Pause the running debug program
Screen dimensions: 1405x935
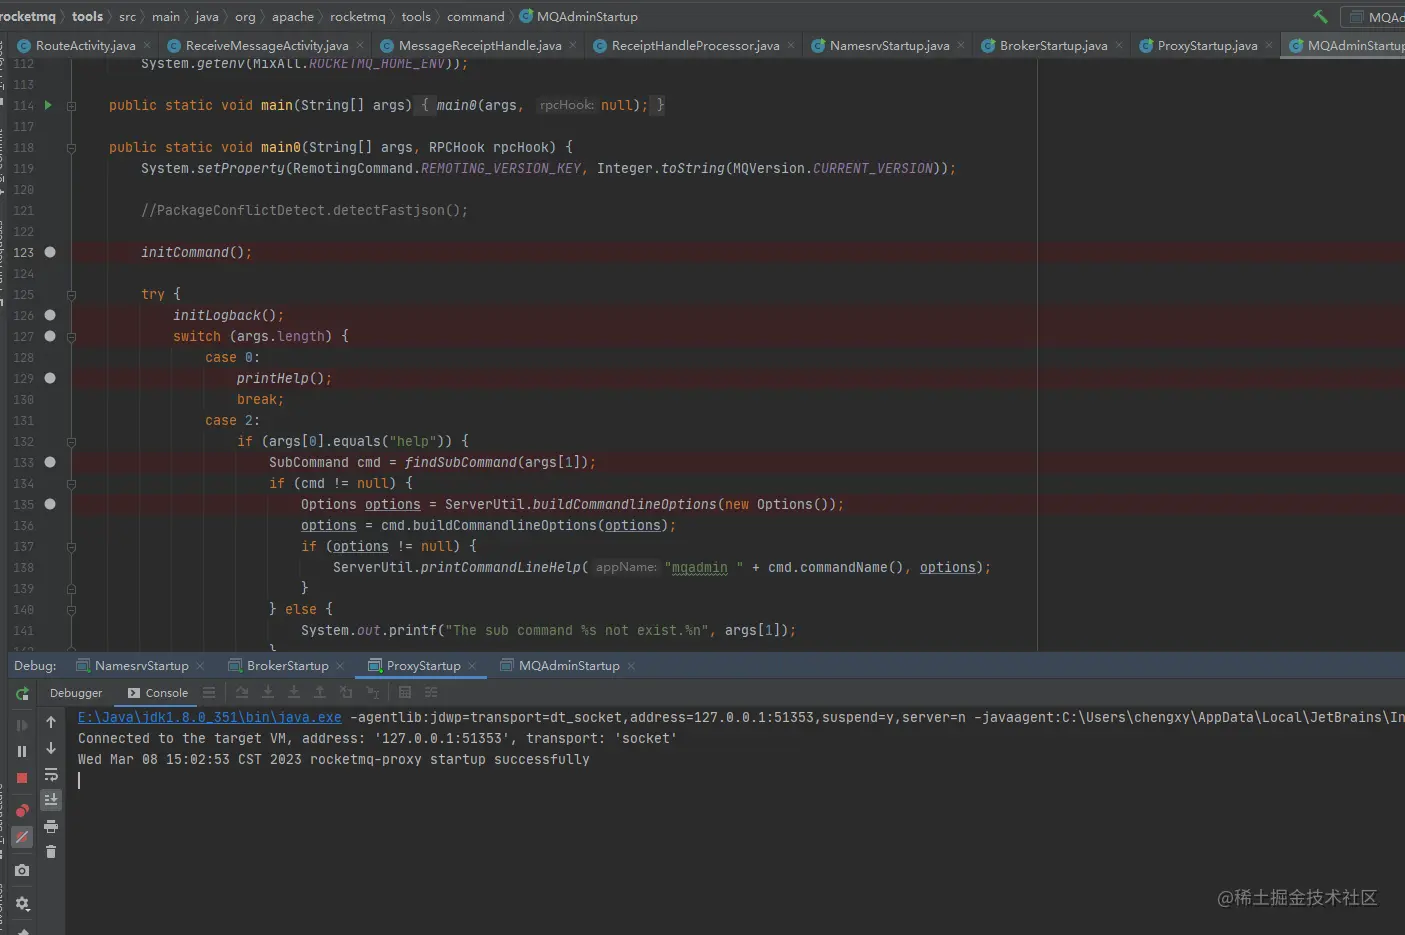tap(22, 751)
